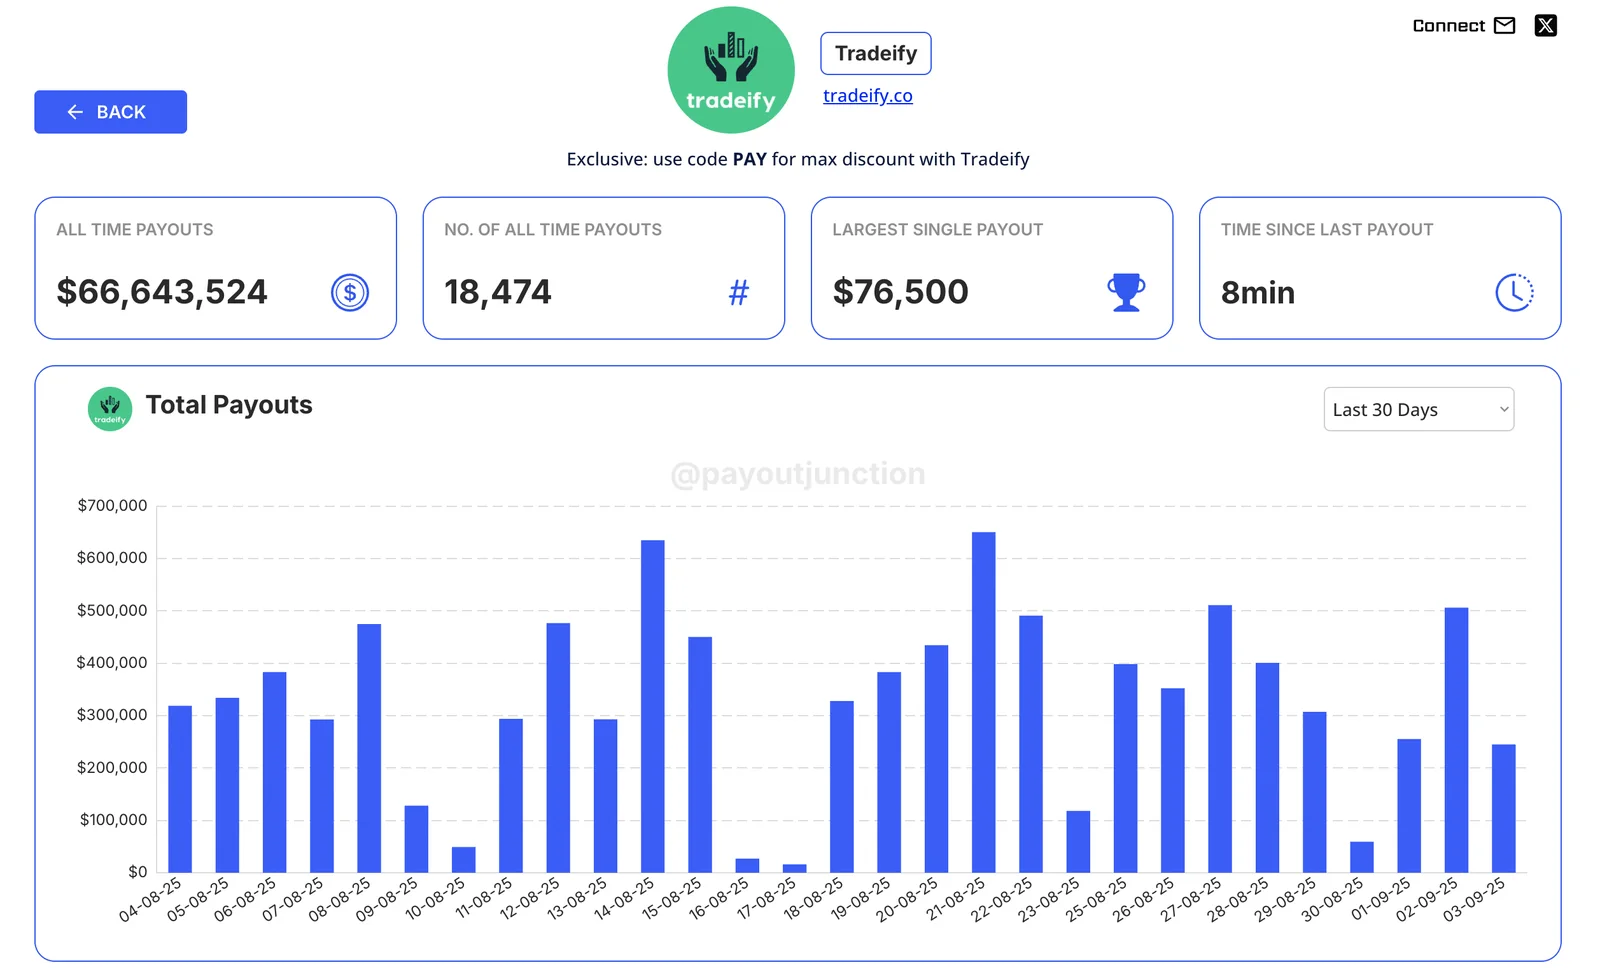The height and width of the screenshot is (972, 1600).
Task: Click the BACK button
Action: (x=110, y=112)
